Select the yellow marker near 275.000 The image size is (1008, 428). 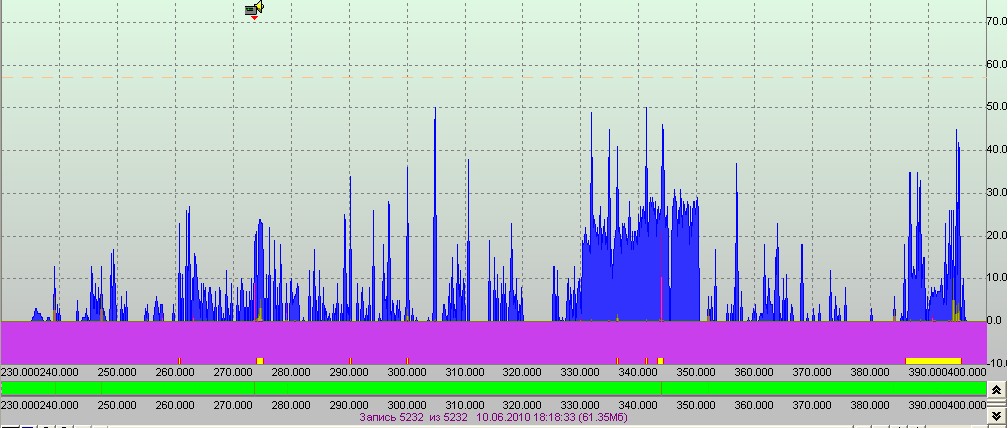click(x=260, y=361)
